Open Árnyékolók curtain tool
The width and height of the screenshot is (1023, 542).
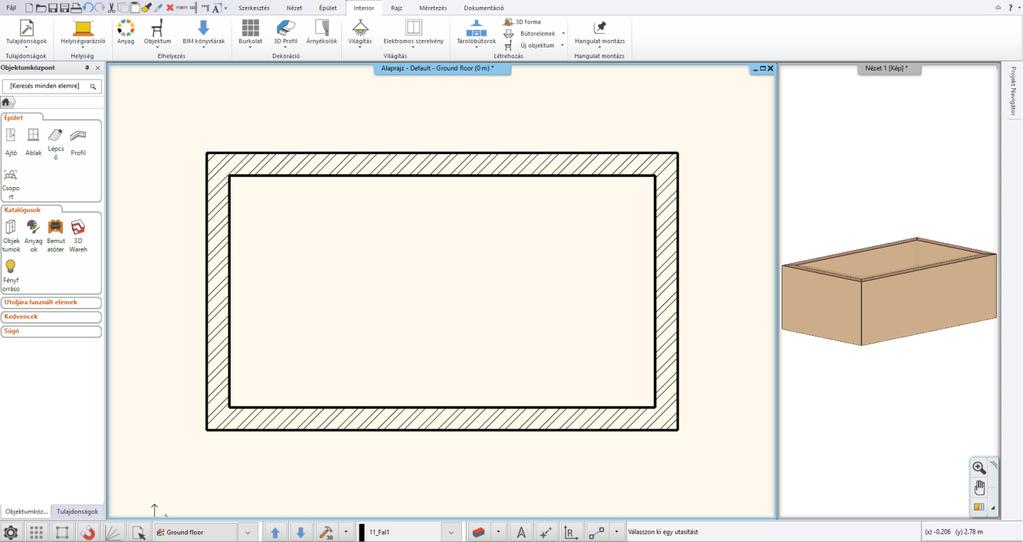pos(322,33)
